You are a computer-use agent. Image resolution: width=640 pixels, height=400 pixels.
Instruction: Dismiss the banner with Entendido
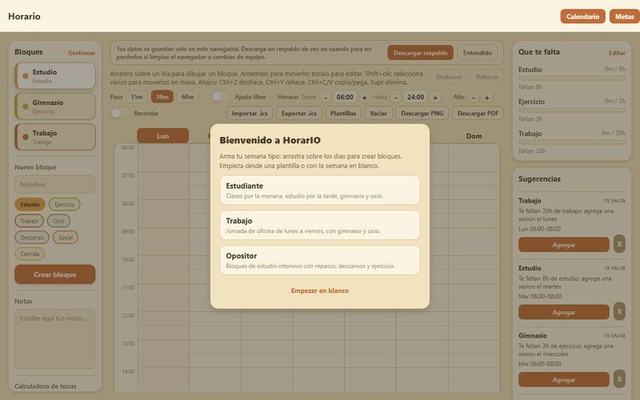(x=477, y=53)
